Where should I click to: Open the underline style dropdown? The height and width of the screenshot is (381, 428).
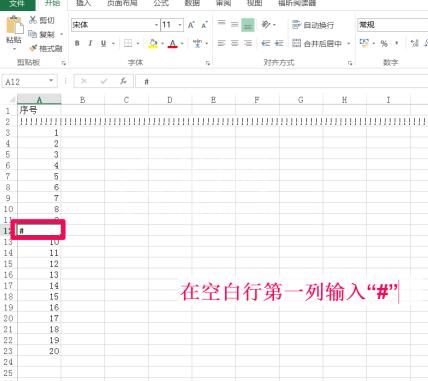click(113, 44)
